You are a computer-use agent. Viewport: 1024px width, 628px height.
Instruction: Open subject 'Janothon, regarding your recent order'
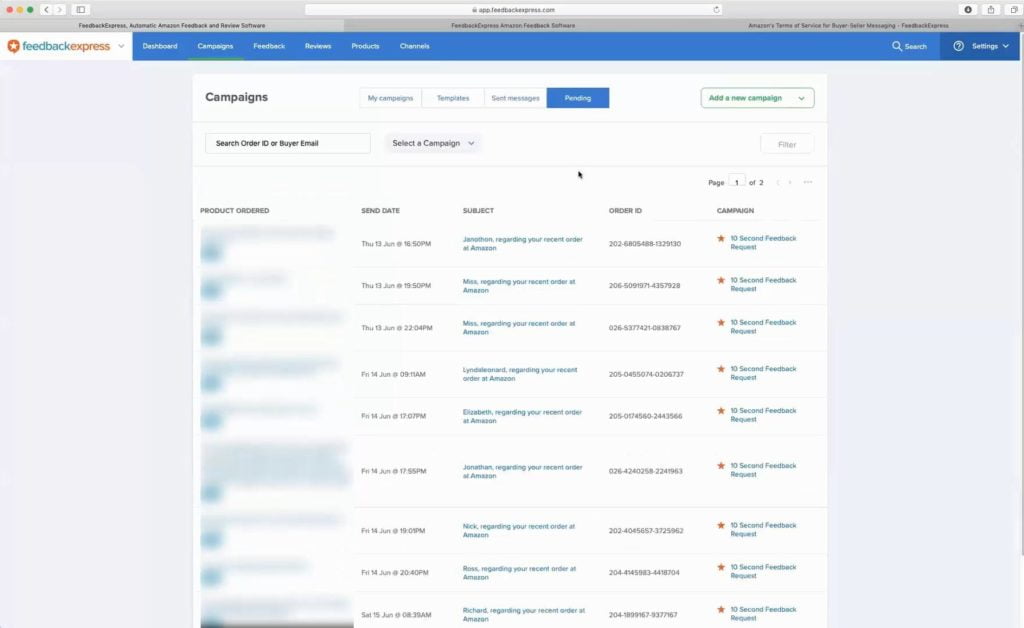(522, 243)
